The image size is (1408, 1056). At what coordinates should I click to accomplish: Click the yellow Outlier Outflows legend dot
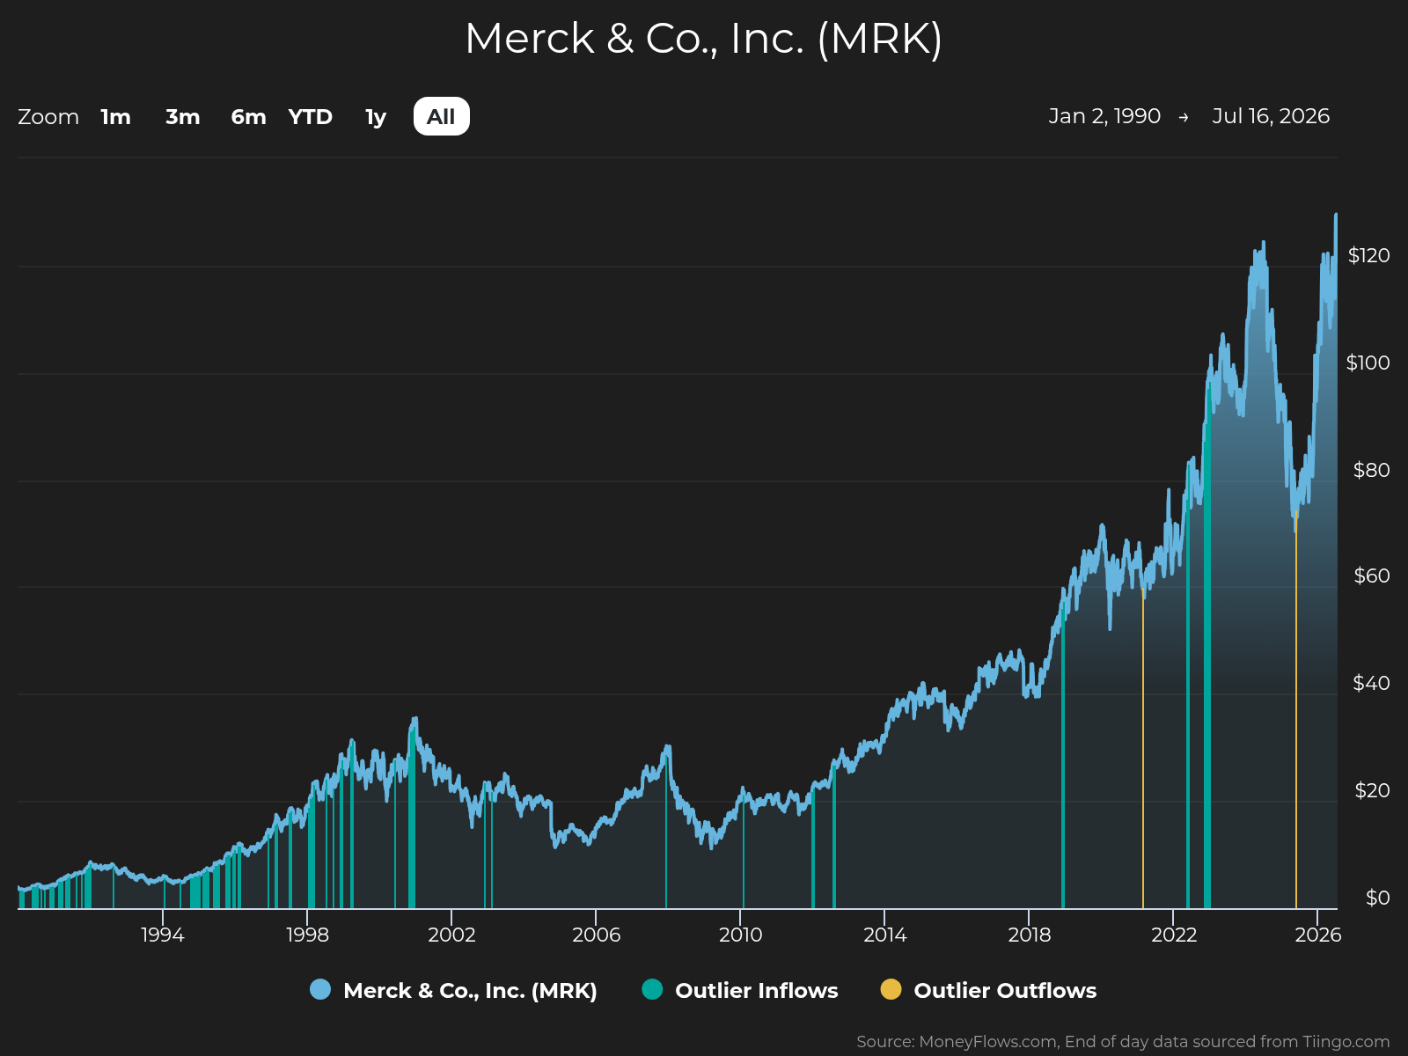tap(890, 990)
